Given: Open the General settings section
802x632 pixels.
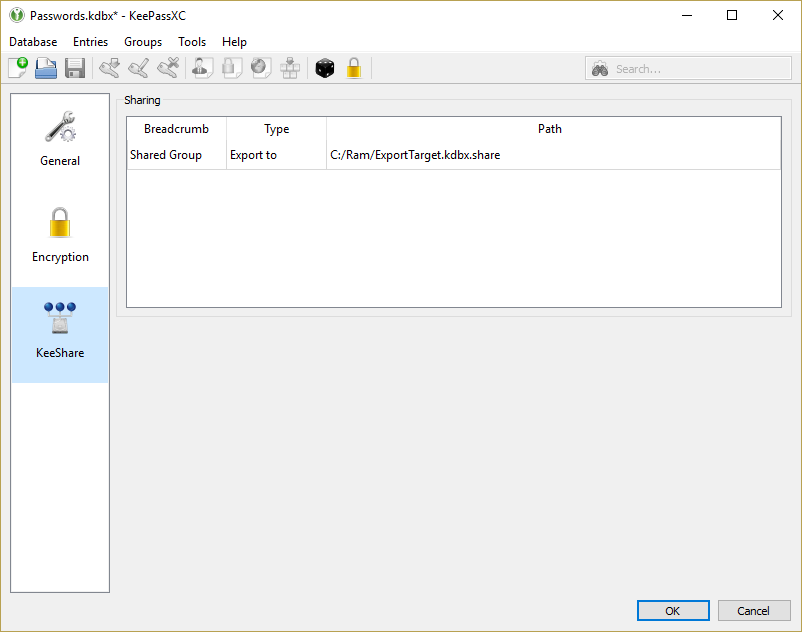Looking at the screenshot, I should 60,140.
